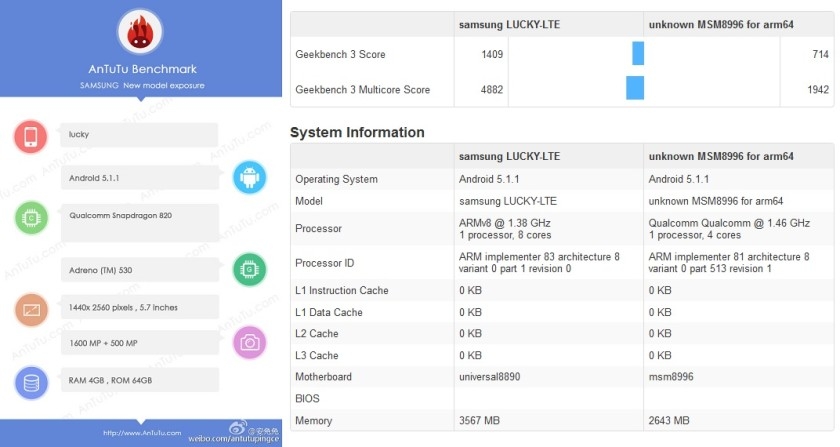Click the pink camera icon
The width and height of the screenshot is (840, 447).
pyautogui.click(x=249, y=342)
